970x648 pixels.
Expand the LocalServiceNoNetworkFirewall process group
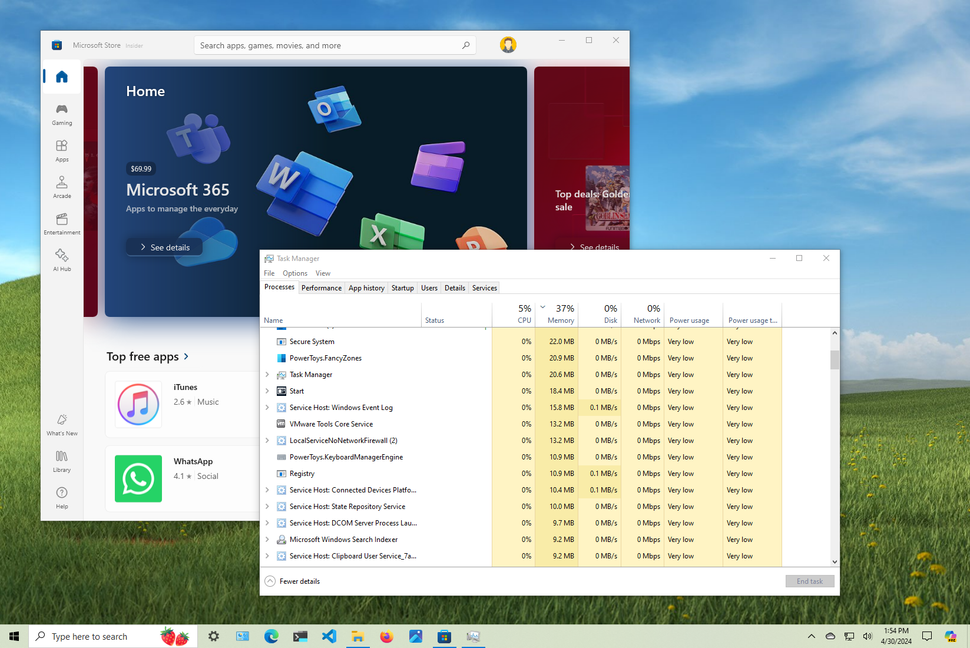click(266, 440)
